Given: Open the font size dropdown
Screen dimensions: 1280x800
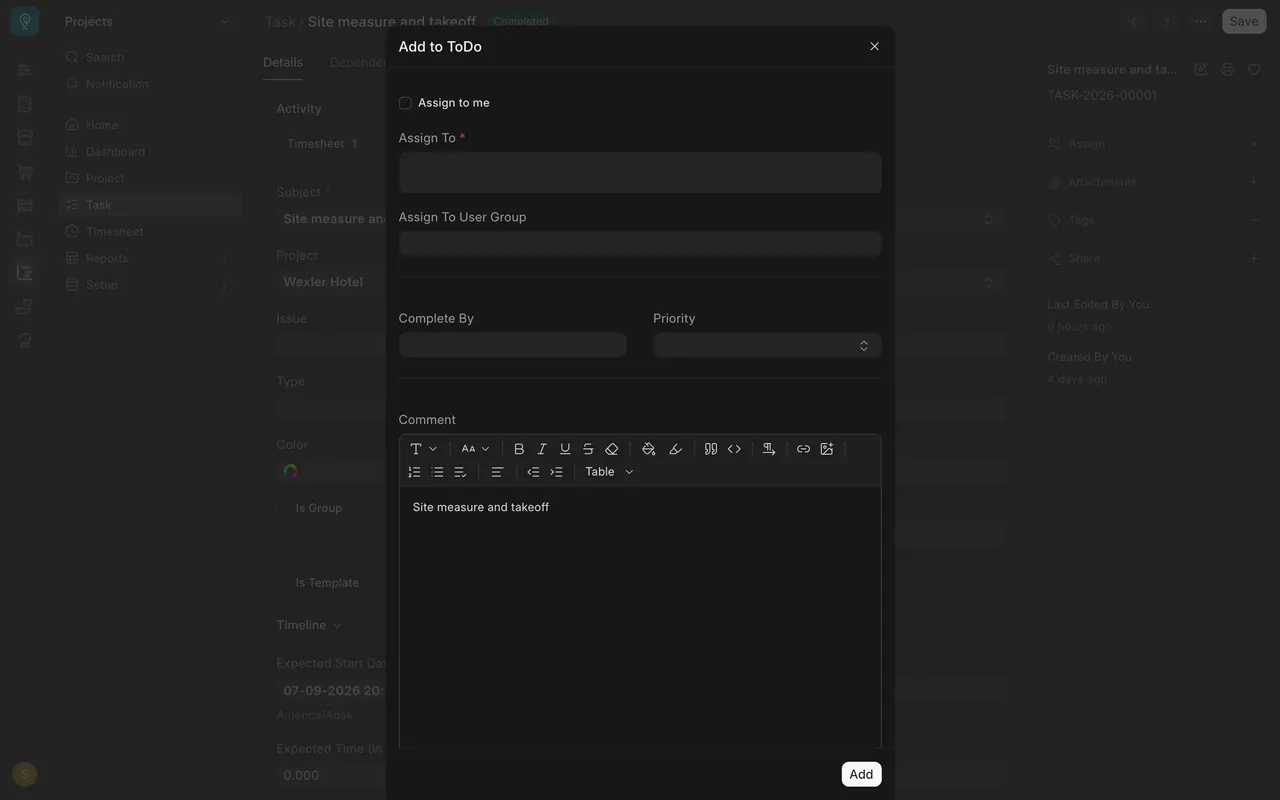Looking at the screenshot, I should 476,449.
